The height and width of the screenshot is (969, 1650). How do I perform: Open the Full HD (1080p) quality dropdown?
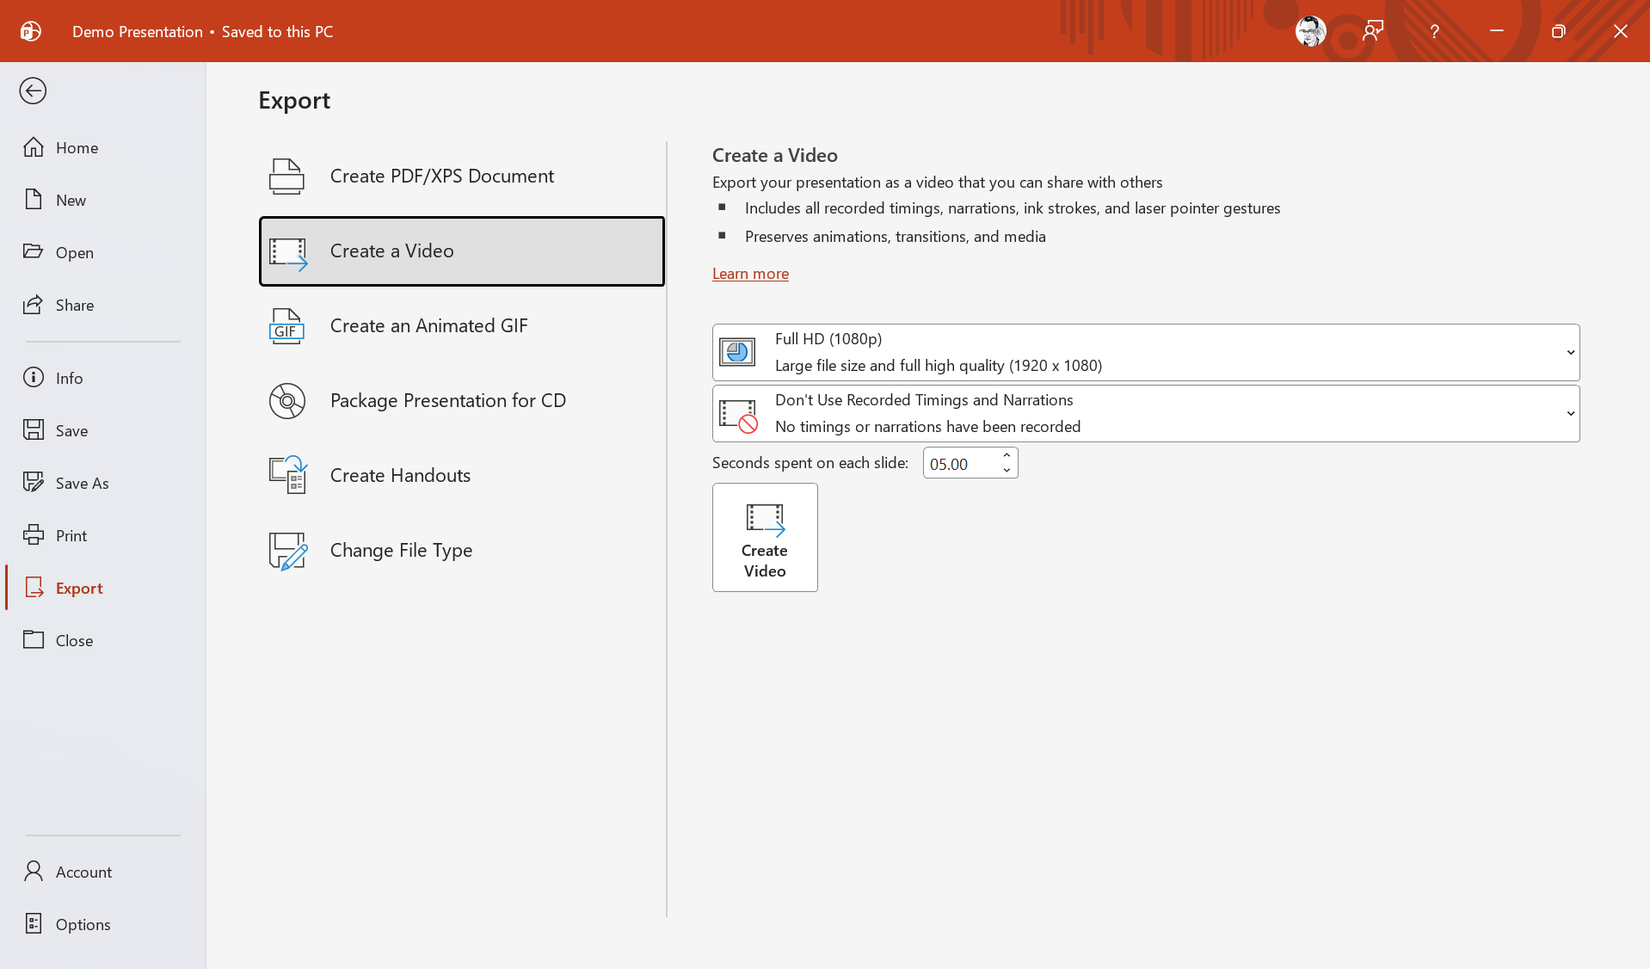point(1568,352)
